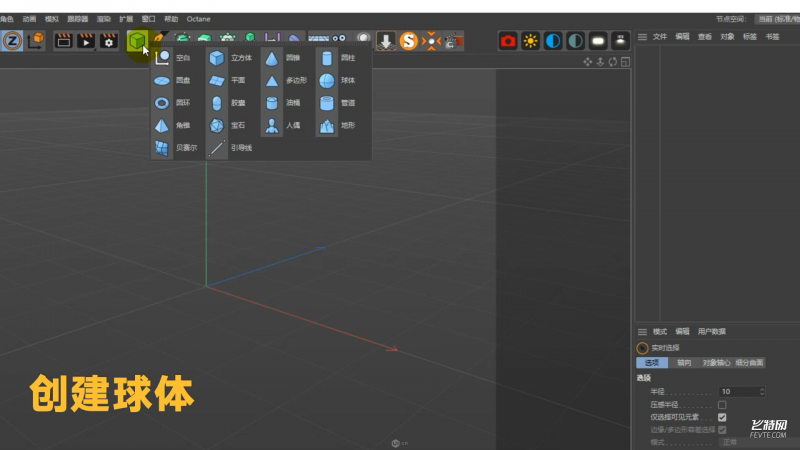This screenshot has width=800, height=450.
Task: Open attribute manager 用户数据 menu
Action: coord(712,332)
